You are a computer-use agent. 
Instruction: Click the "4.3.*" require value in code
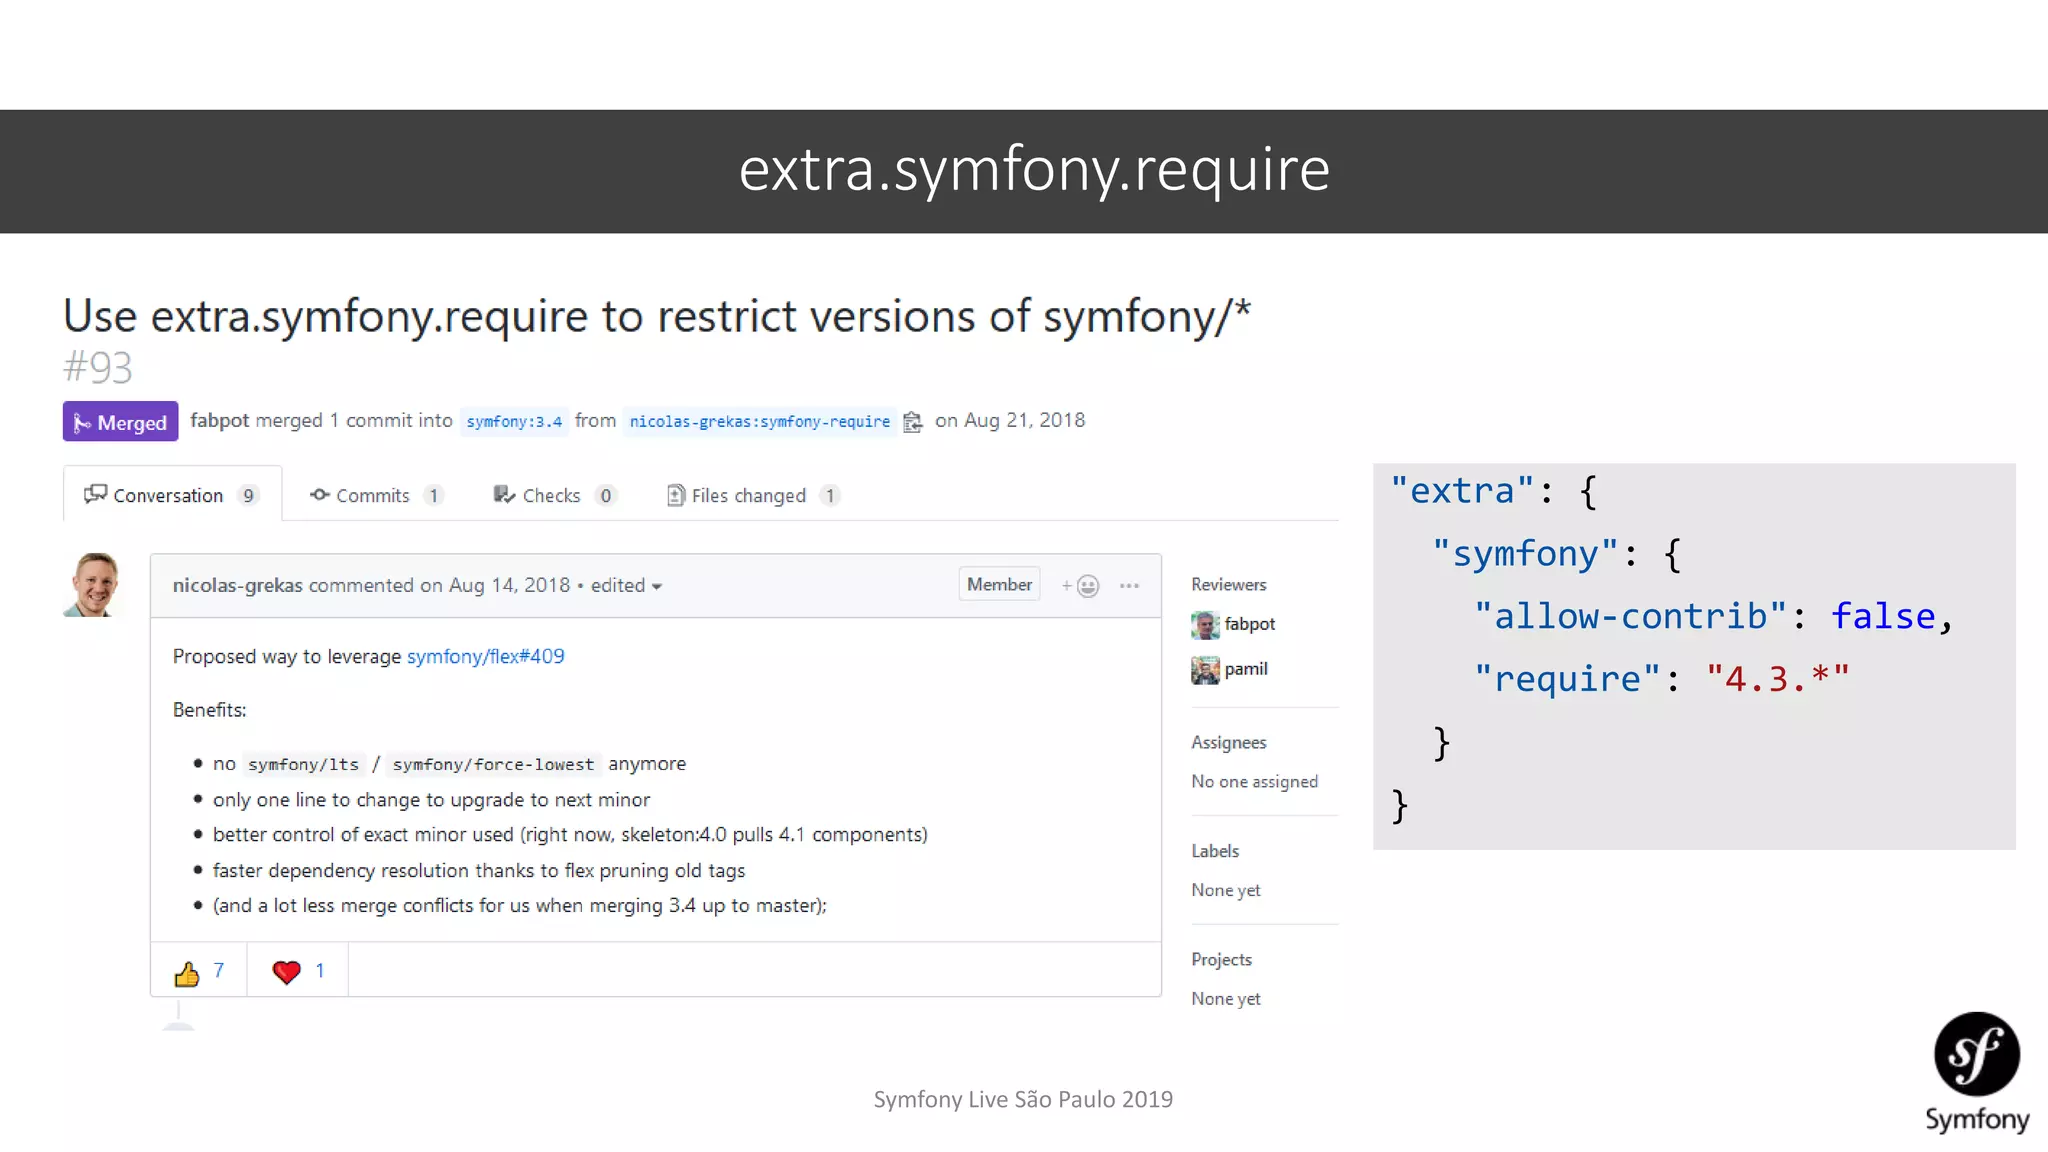tap(1778, 679)
